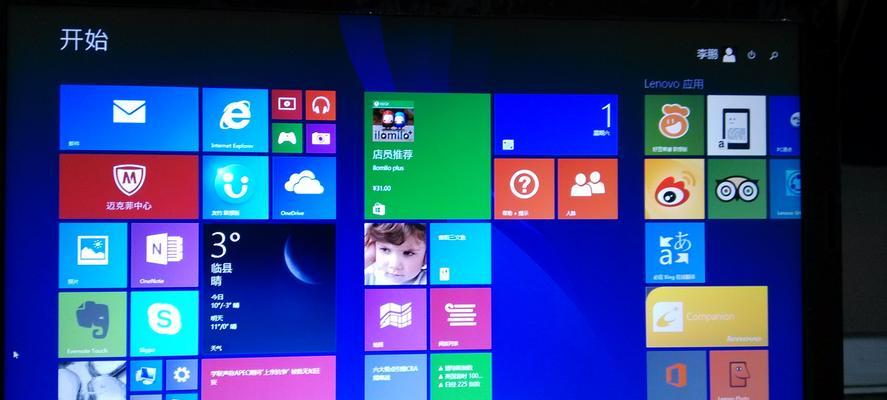Launch the OneNote tile
This screenshot has width=887, height=400.
point(165,255)
